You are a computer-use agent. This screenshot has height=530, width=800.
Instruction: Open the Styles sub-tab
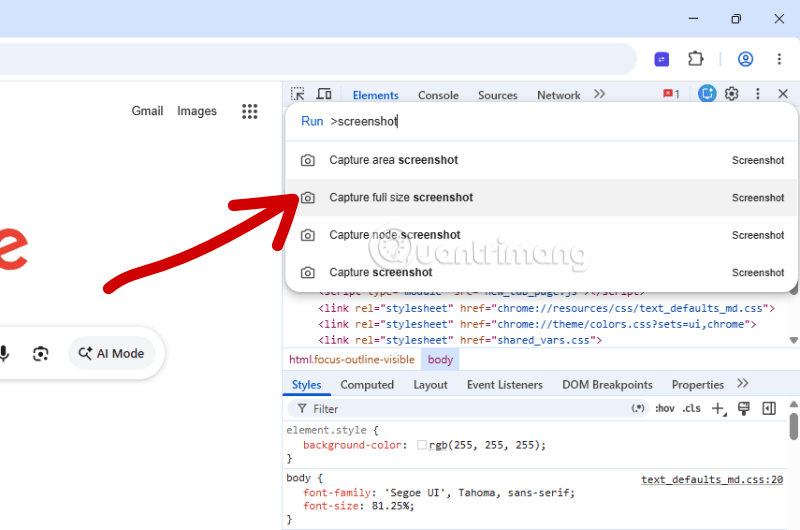pyautogui.click(x=306, y=385)
